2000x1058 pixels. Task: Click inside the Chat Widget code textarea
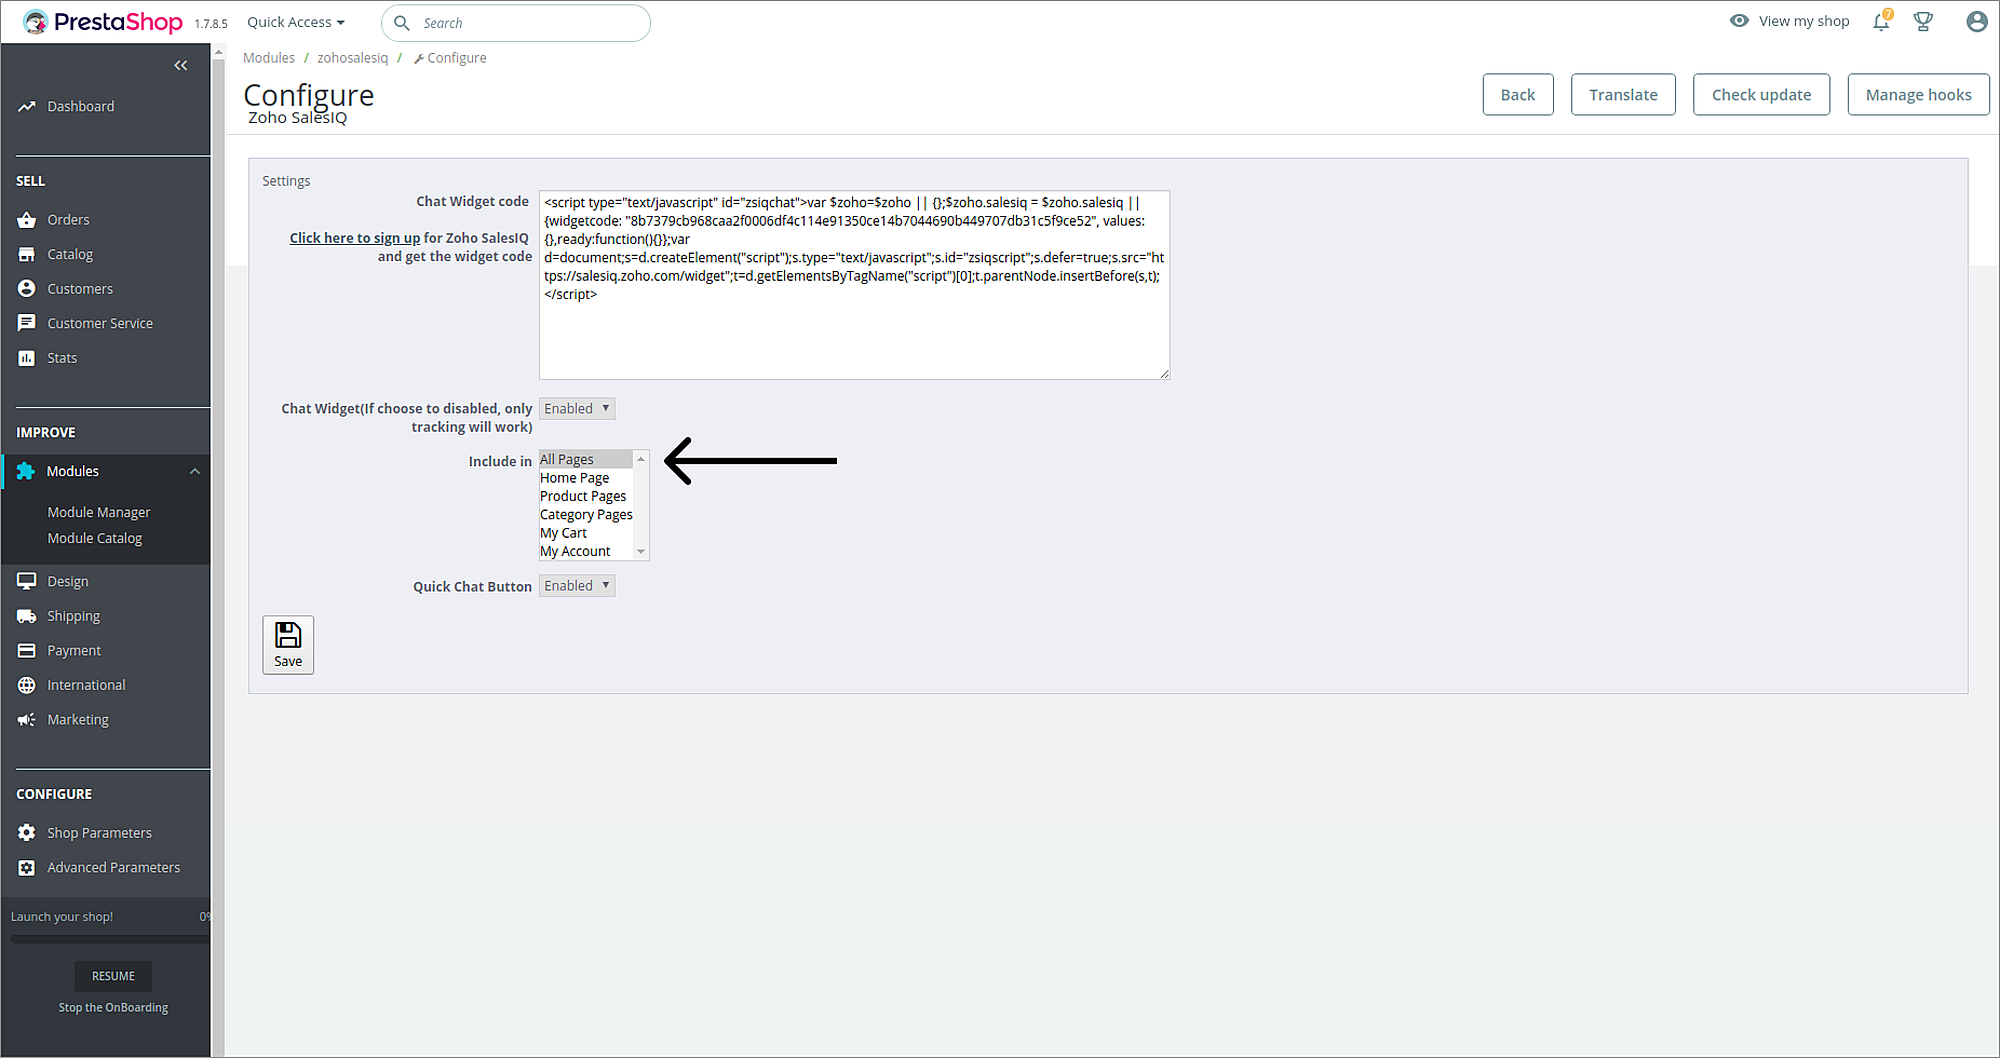(x=855, y=285)
